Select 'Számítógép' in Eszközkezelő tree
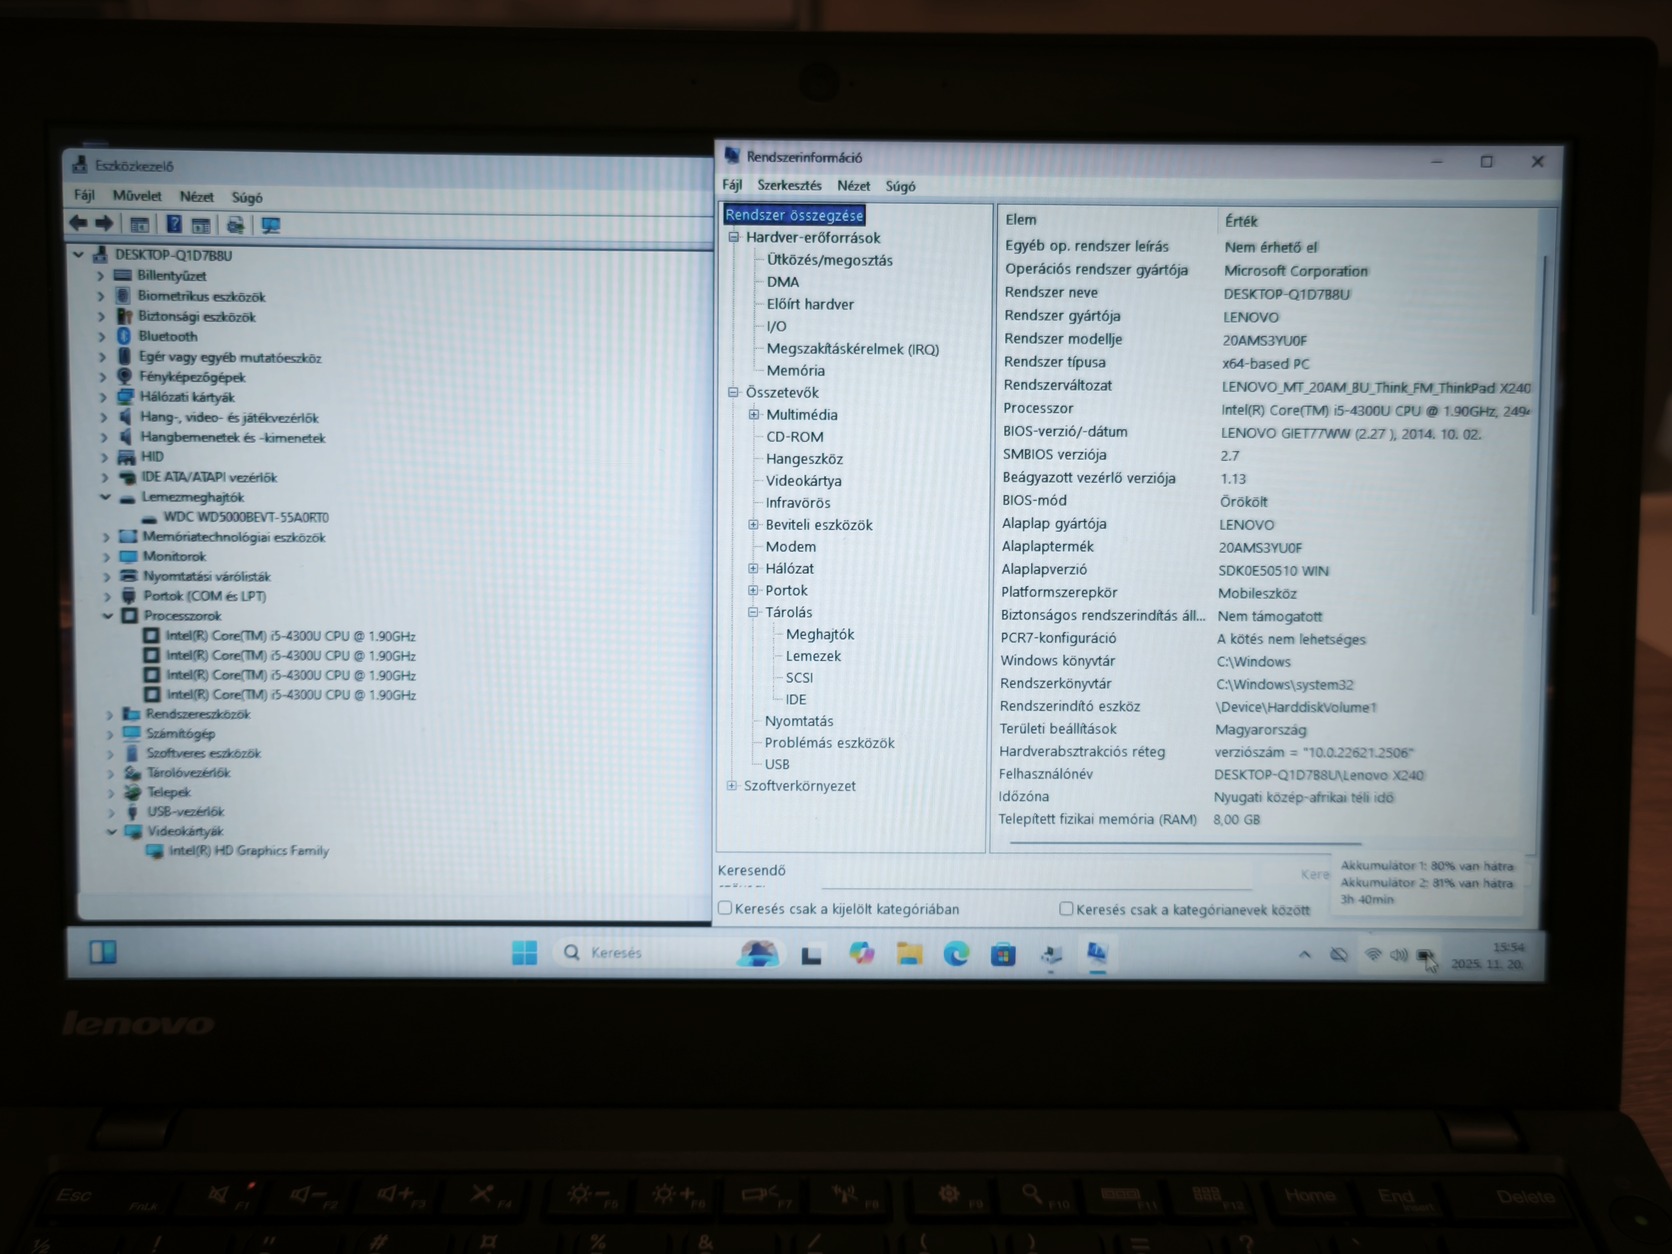Screen dimensions: 1672x1254 pos(180,734)
